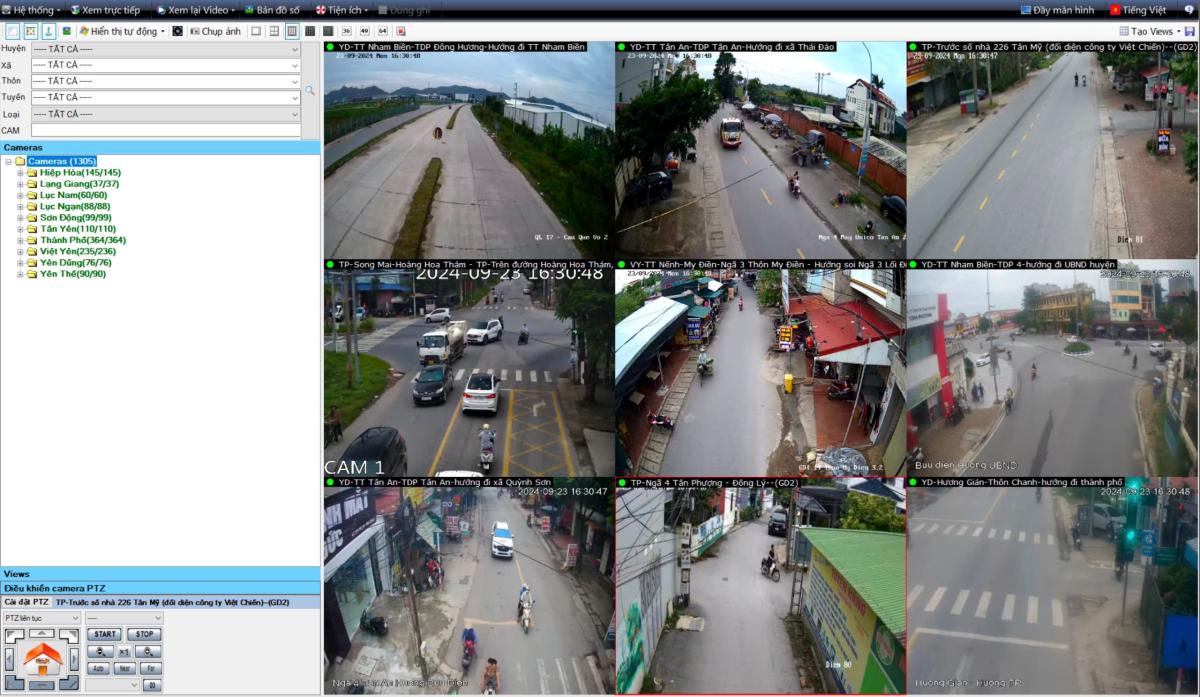
Task: Click the search magnifier beside the filters
Action: 310,91
